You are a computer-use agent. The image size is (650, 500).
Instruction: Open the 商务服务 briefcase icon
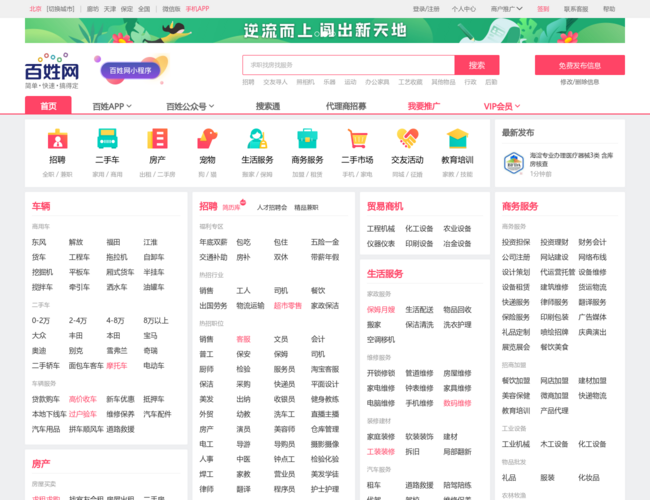pyautogui.click(x=307, y=139)
